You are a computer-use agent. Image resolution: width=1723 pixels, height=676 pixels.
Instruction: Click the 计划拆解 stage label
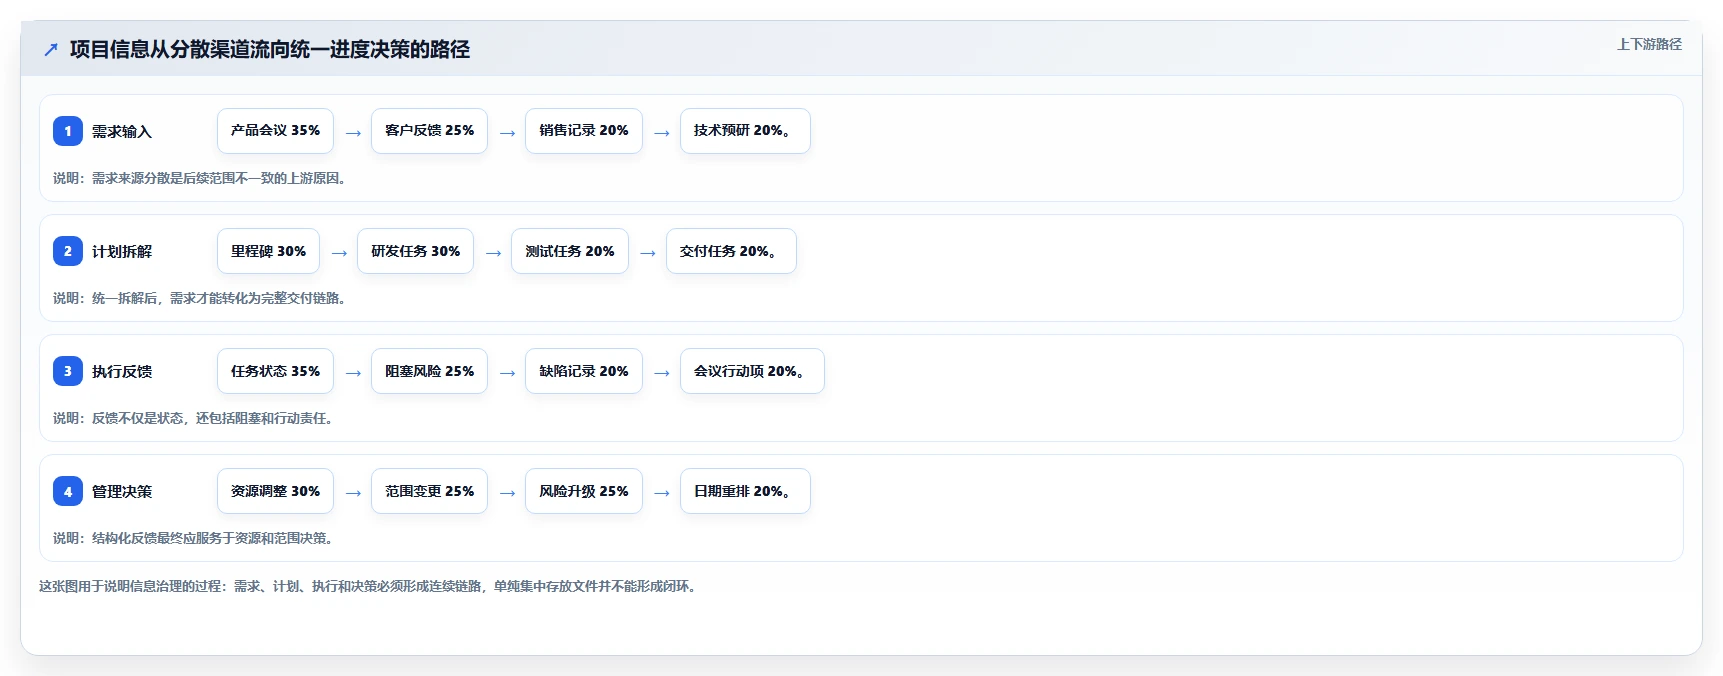[122, 251]
